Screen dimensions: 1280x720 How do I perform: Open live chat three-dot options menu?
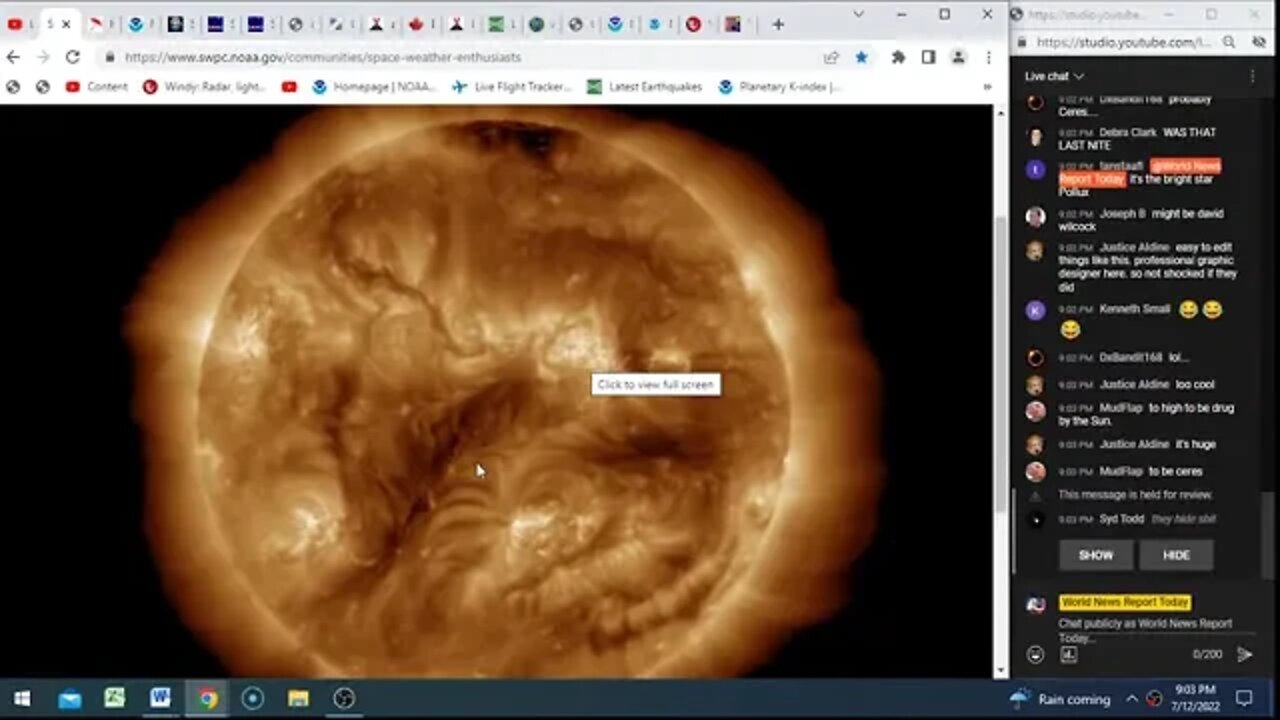click(x=1252, y=76)
